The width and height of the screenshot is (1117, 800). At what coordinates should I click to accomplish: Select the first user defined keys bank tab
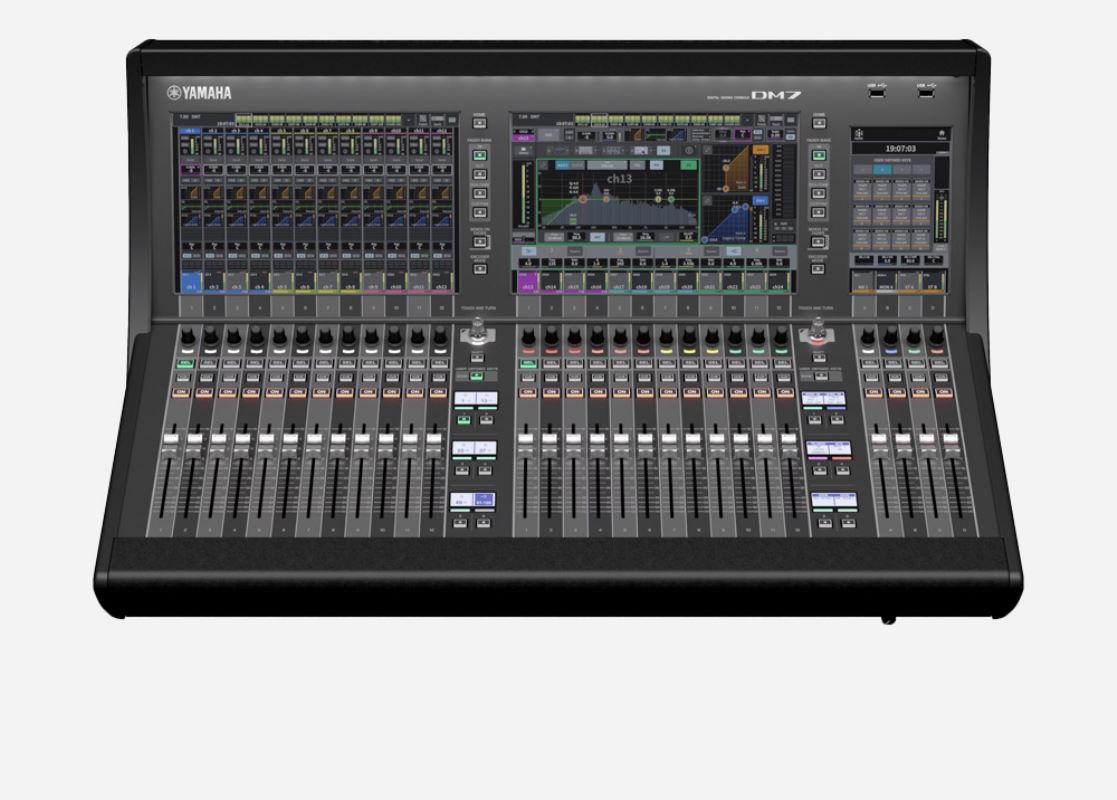(863, 170)
